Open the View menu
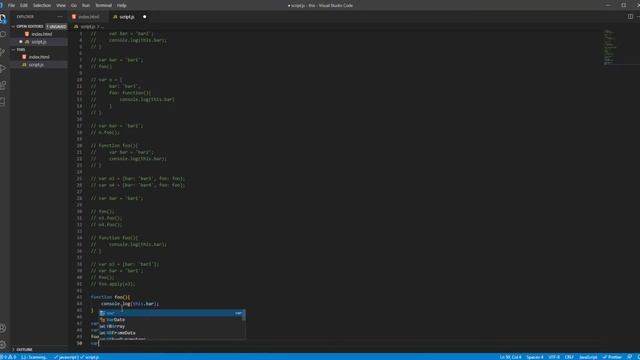640x360 pixels. point(61,5)
